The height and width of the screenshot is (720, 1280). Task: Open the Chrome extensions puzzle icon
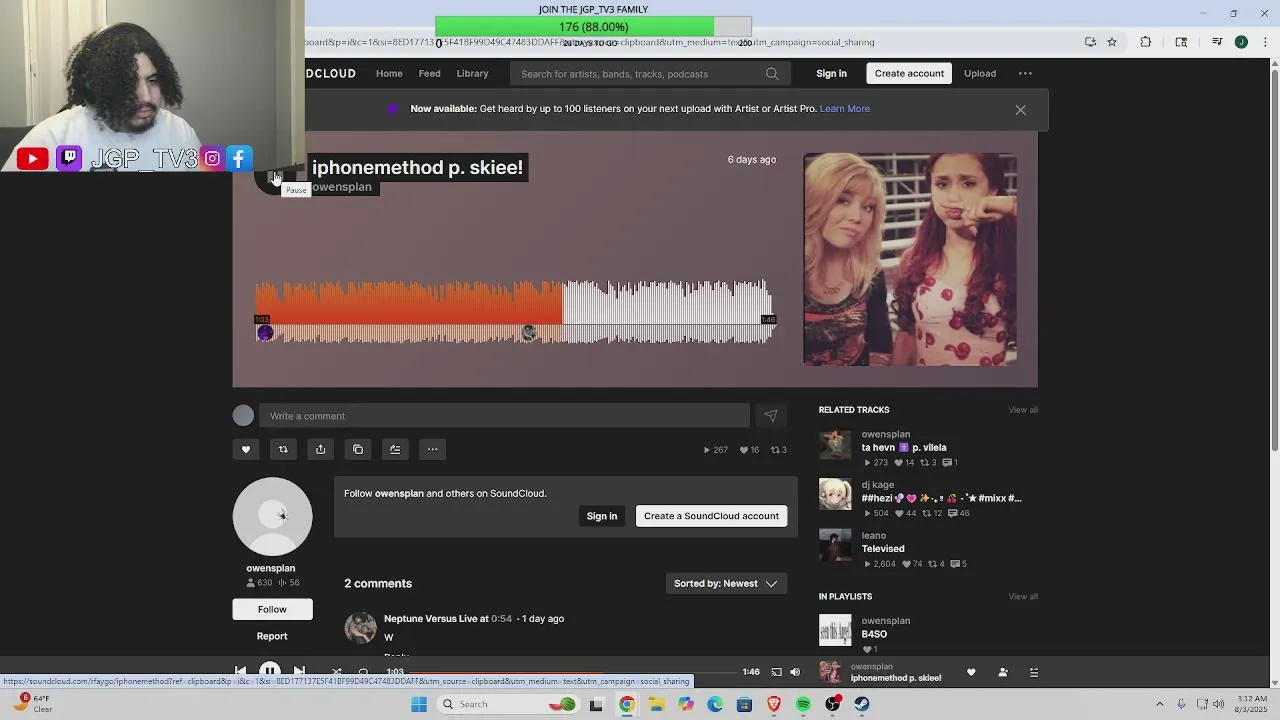[1146, 42]
